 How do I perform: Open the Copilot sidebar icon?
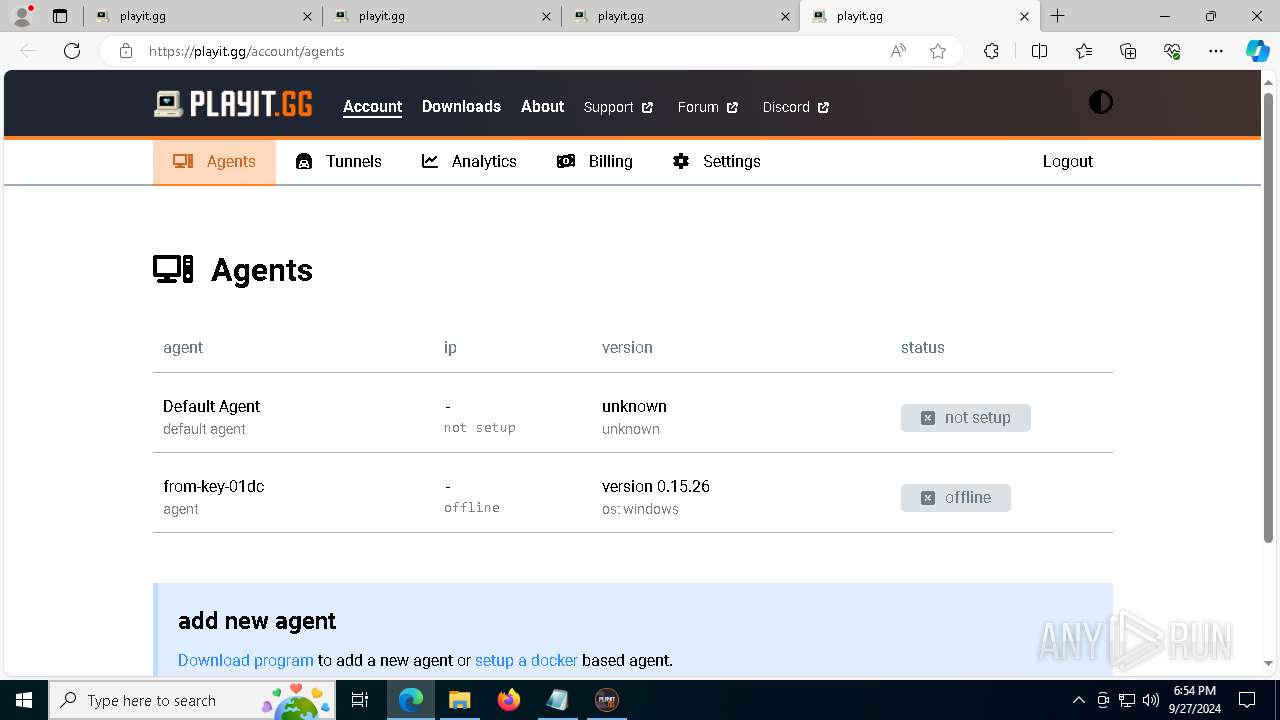coord(1257,51)
